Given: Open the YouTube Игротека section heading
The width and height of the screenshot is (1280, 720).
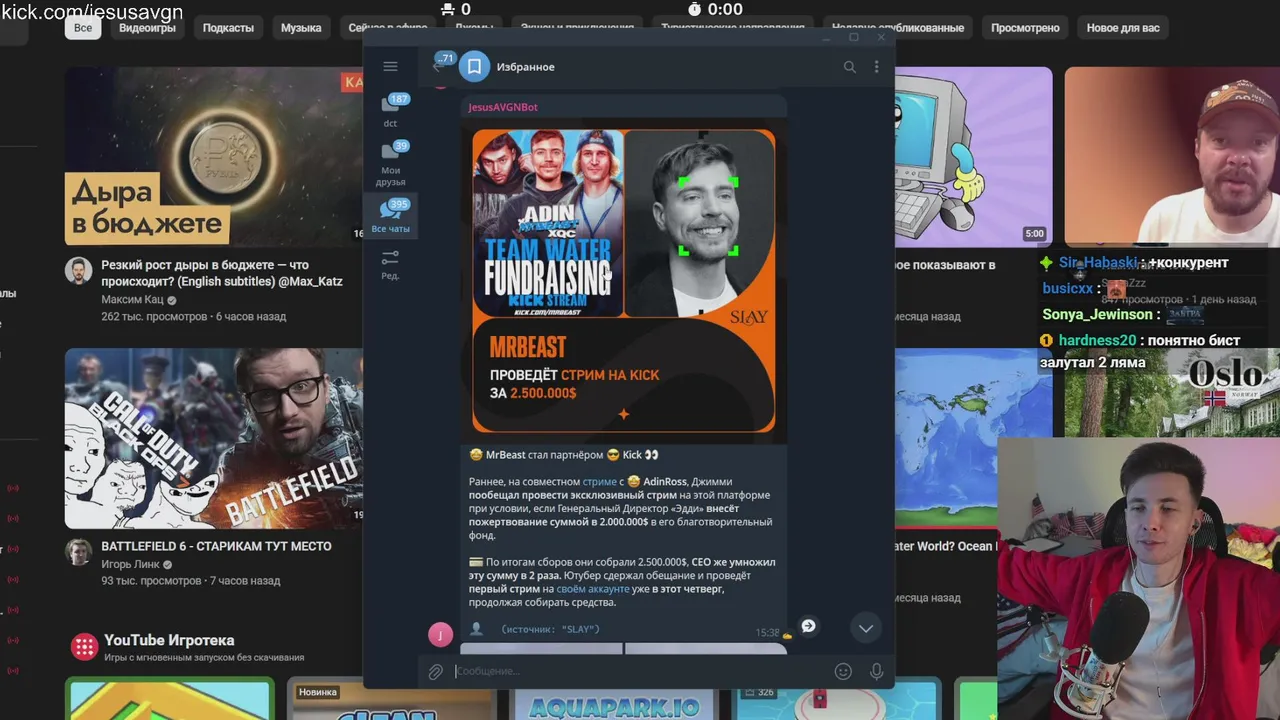Looking at the screenshot, I should coord(169,640).
